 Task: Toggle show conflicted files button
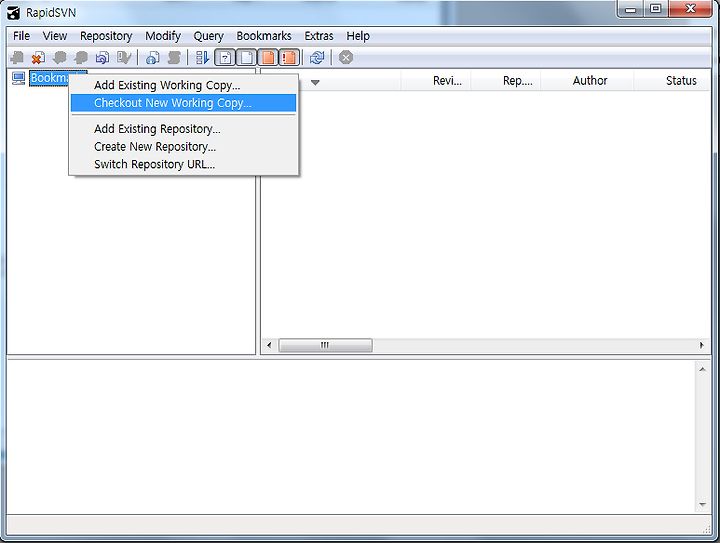pos(289,57)
